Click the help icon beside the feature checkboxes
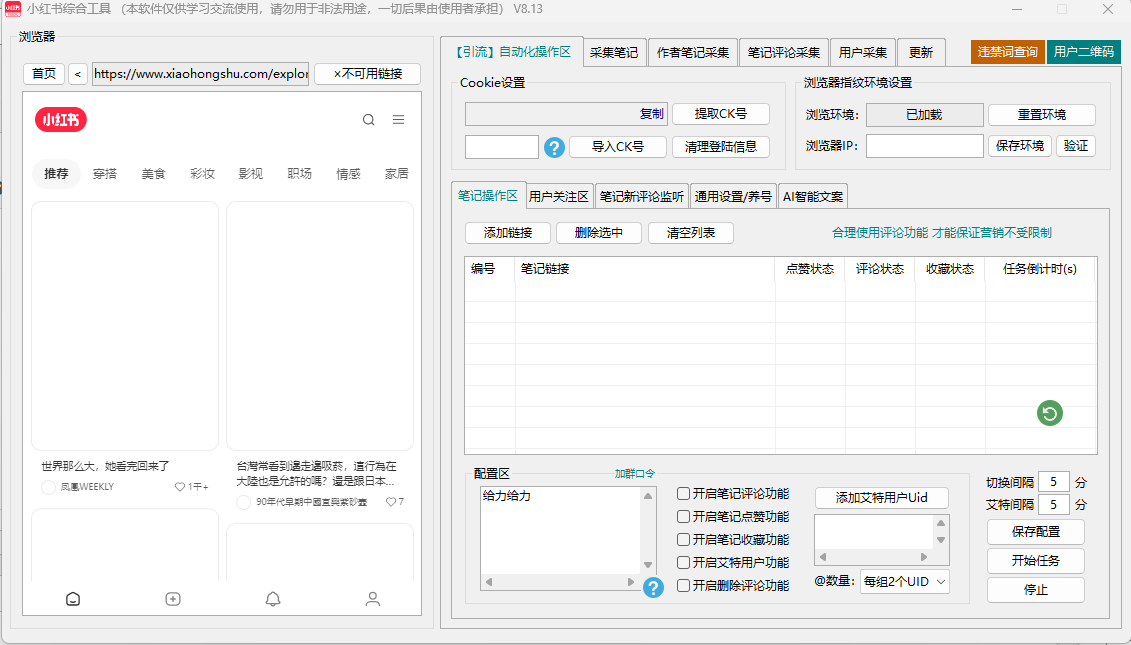Viewport: 1131px width, 645px height. (654, 588)
